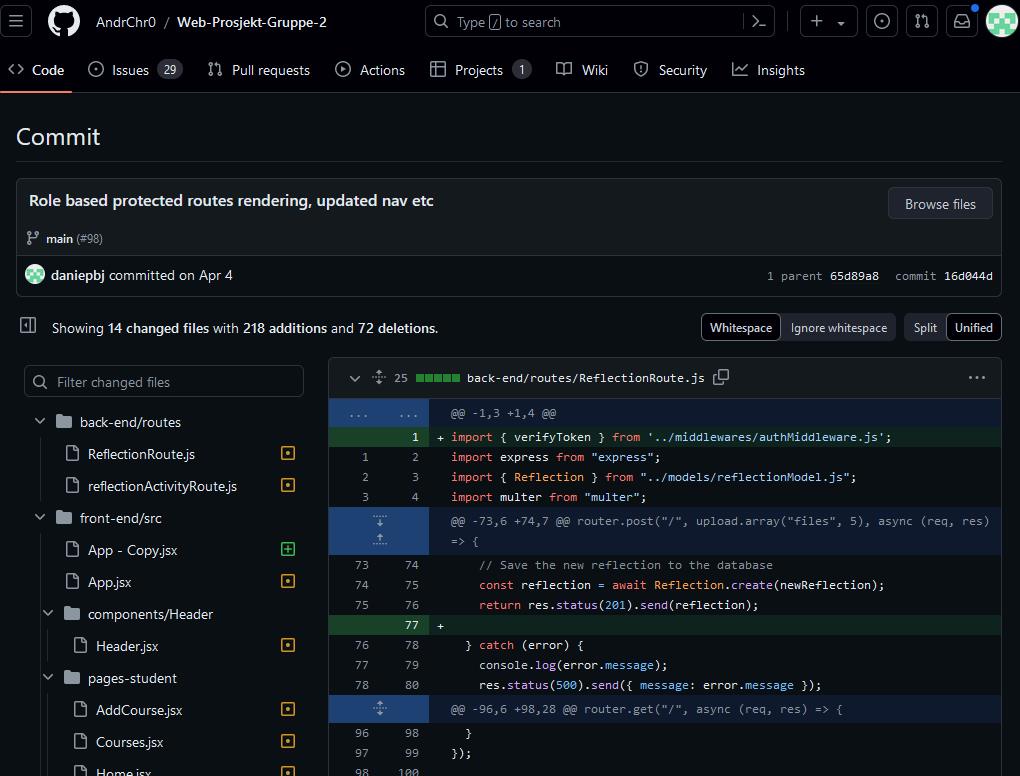
Task: Select Ignore whitespace option
Action: point(839,328)
